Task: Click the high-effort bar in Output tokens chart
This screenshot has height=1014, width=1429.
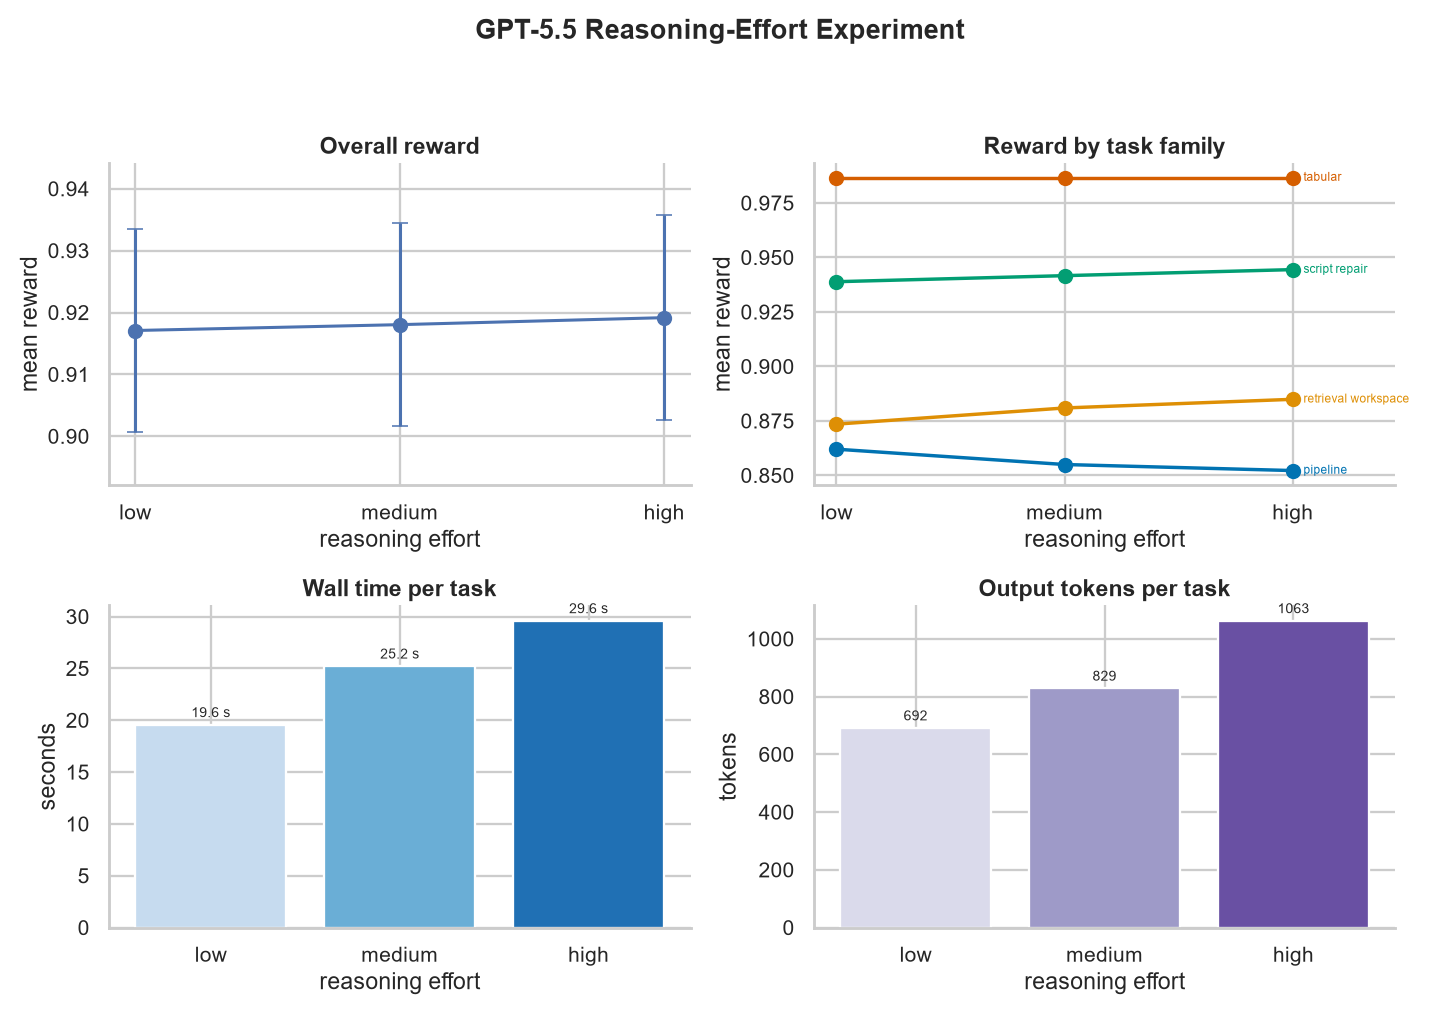Action: tap(1293, 775)
